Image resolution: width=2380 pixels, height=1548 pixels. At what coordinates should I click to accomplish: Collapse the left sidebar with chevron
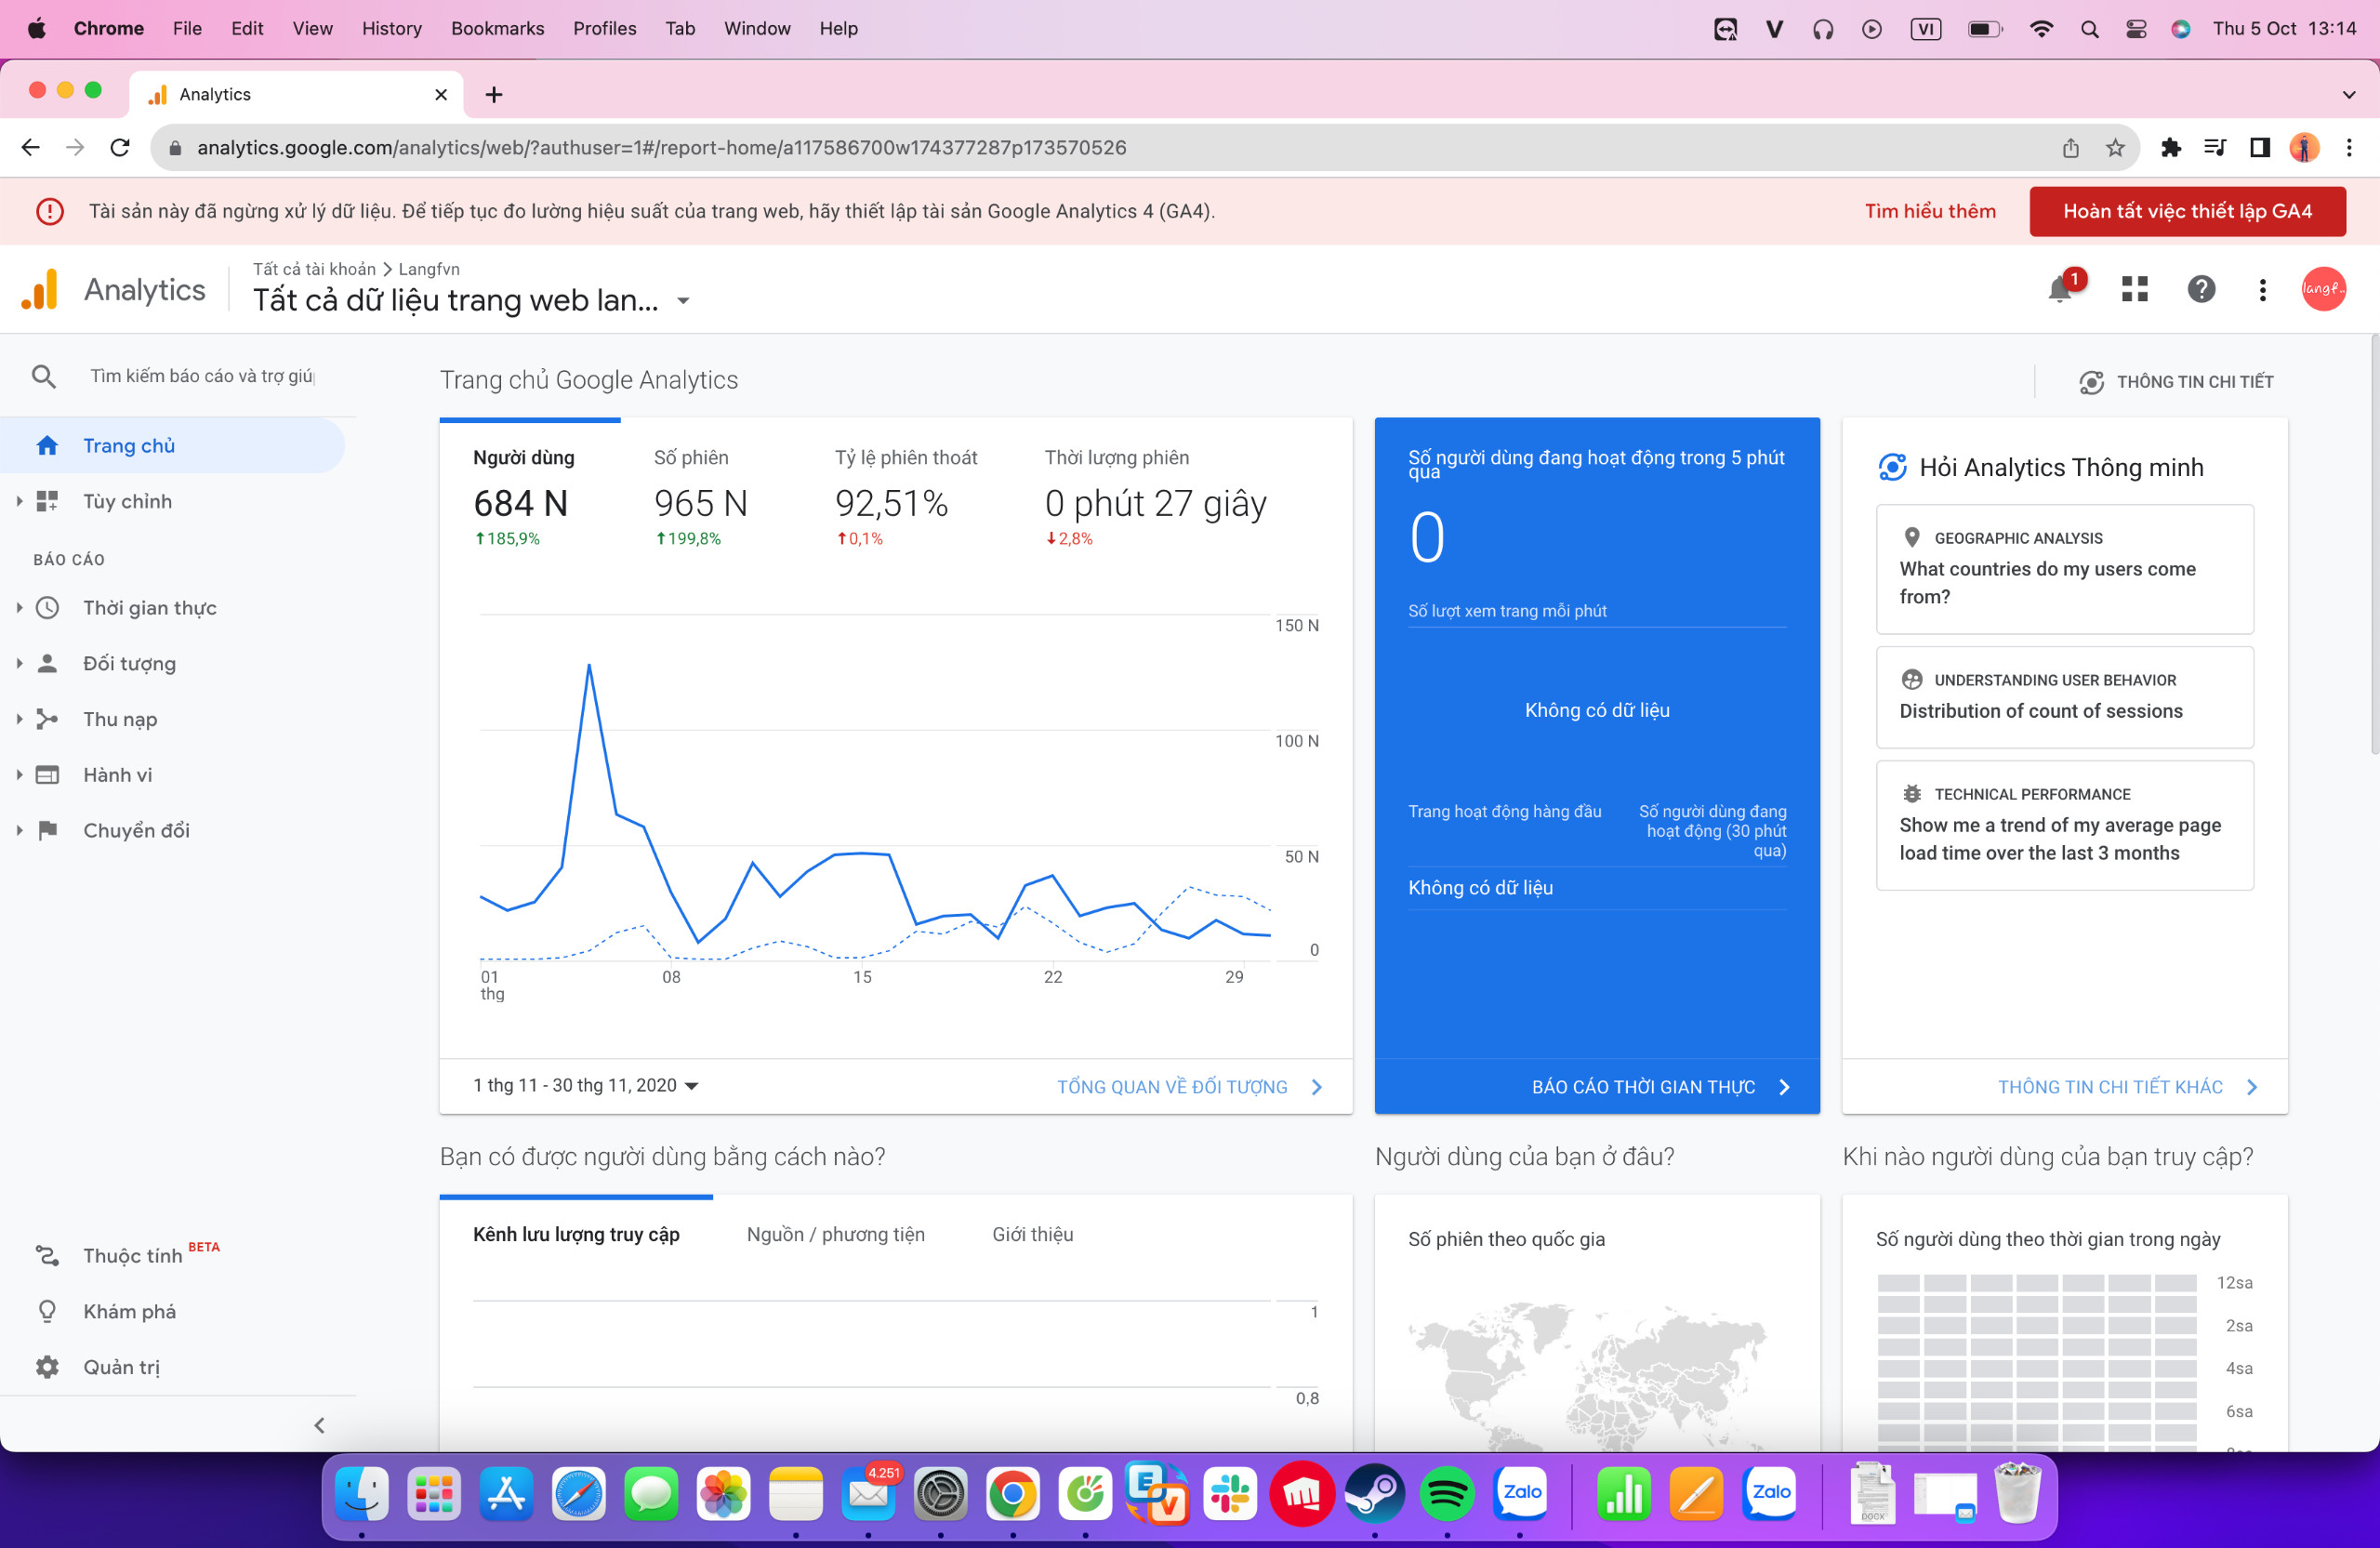click(319, 1425)
